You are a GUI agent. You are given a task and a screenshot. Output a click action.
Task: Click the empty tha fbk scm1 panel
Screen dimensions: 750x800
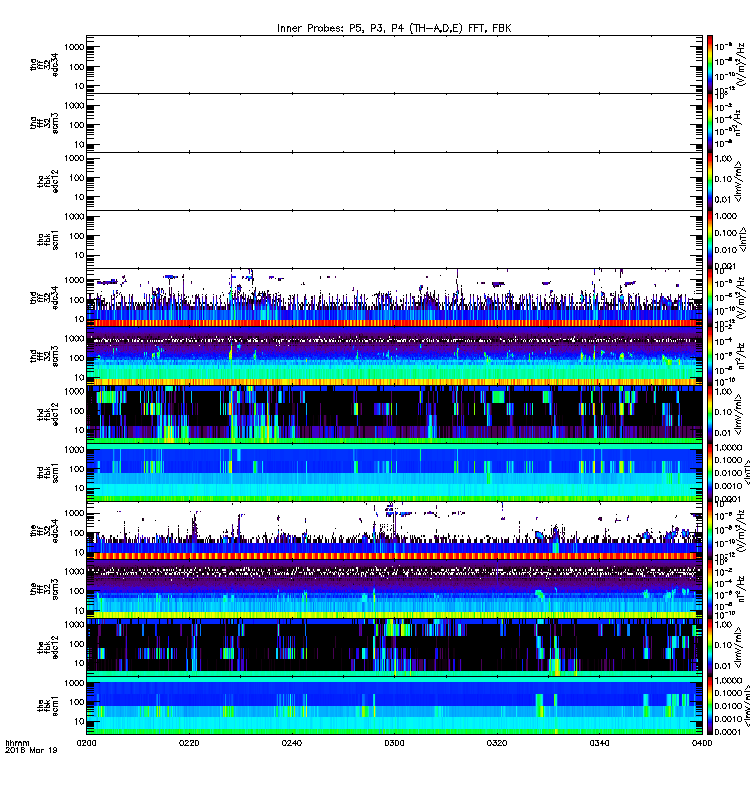pos(394,239)
